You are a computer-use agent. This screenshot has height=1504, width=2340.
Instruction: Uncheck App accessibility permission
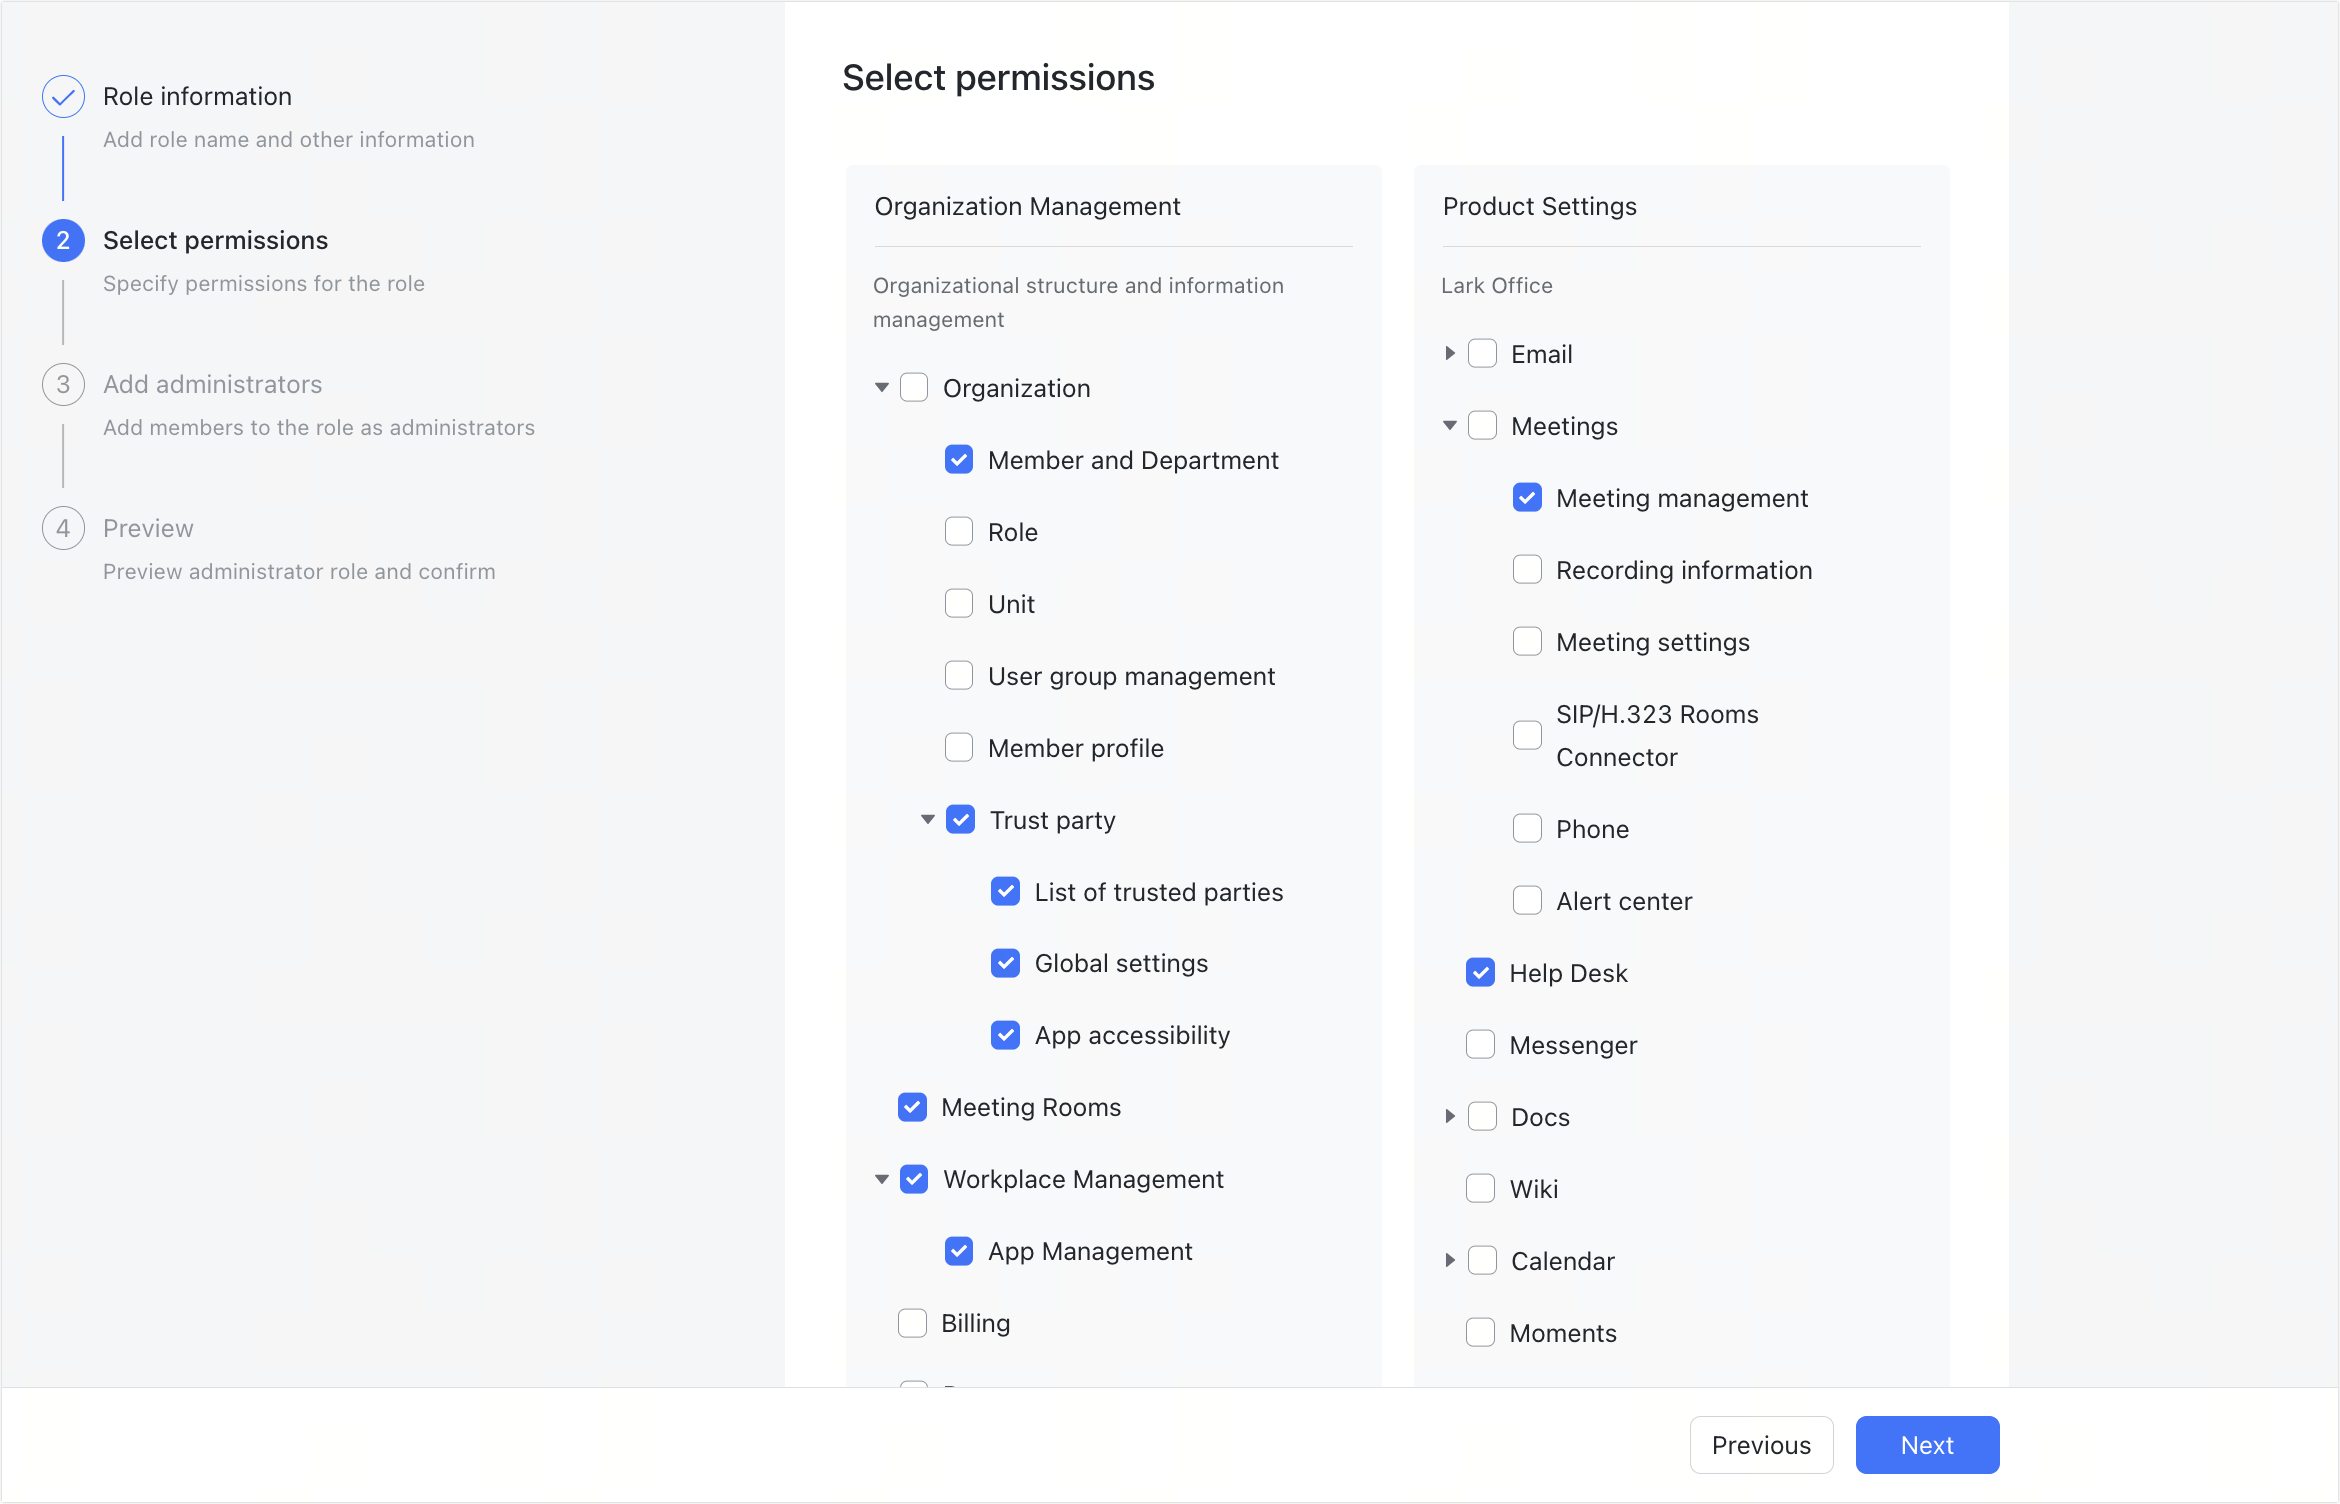tap(1005, 1035)
